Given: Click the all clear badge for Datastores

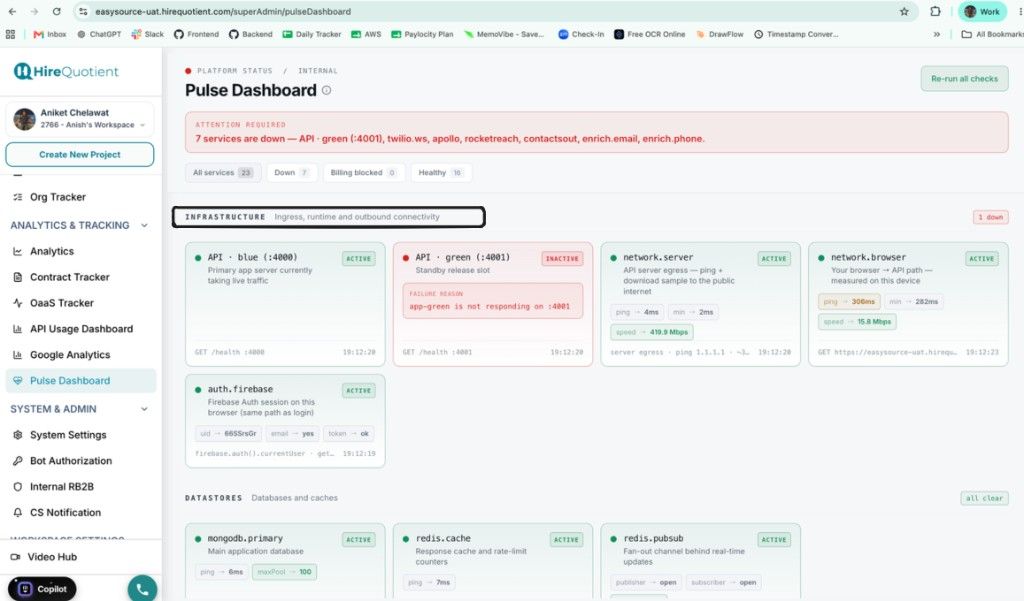Looking at the screenshot, I should coord(984,498).
